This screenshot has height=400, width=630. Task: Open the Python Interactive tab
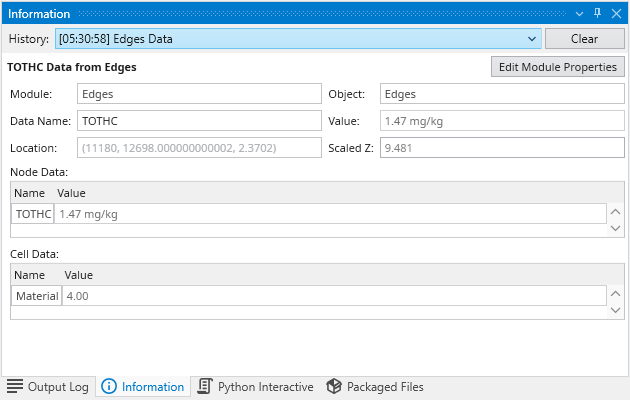coord(255,387)
